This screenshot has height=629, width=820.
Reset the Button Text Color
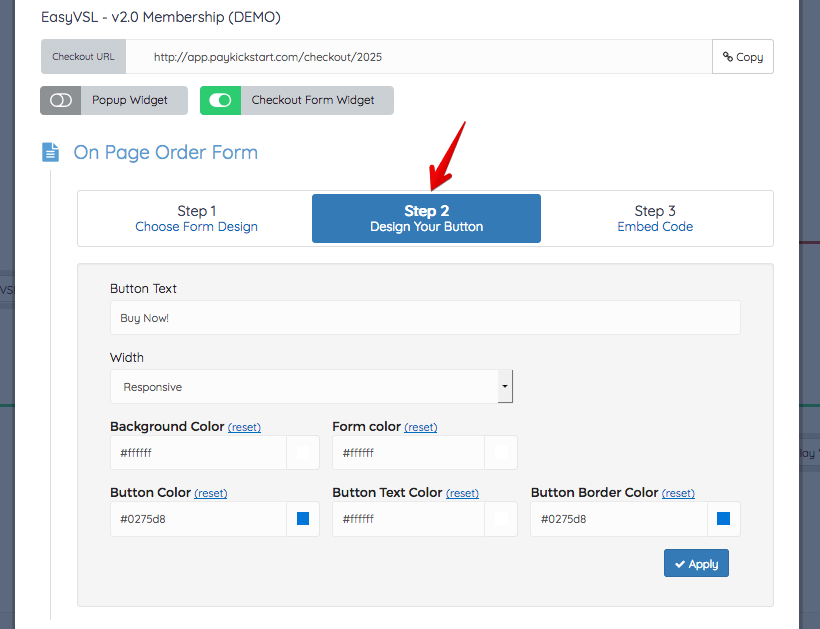tap(462, 493)
